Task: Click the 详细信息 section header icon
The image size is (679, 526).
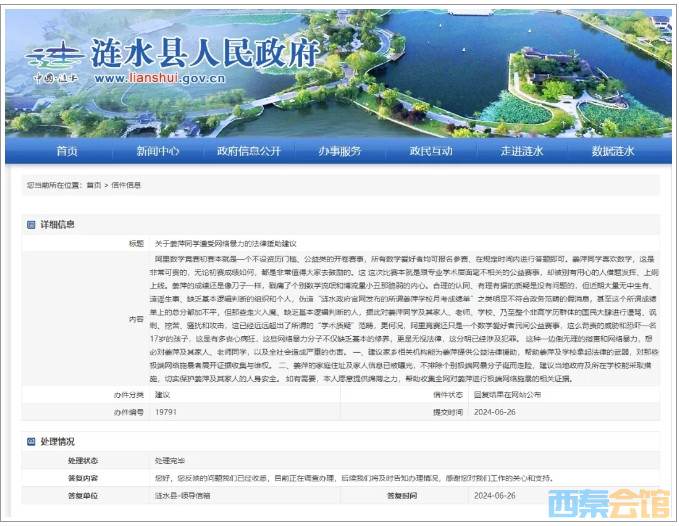Action: pyautogui.click(x=30, y=224)
